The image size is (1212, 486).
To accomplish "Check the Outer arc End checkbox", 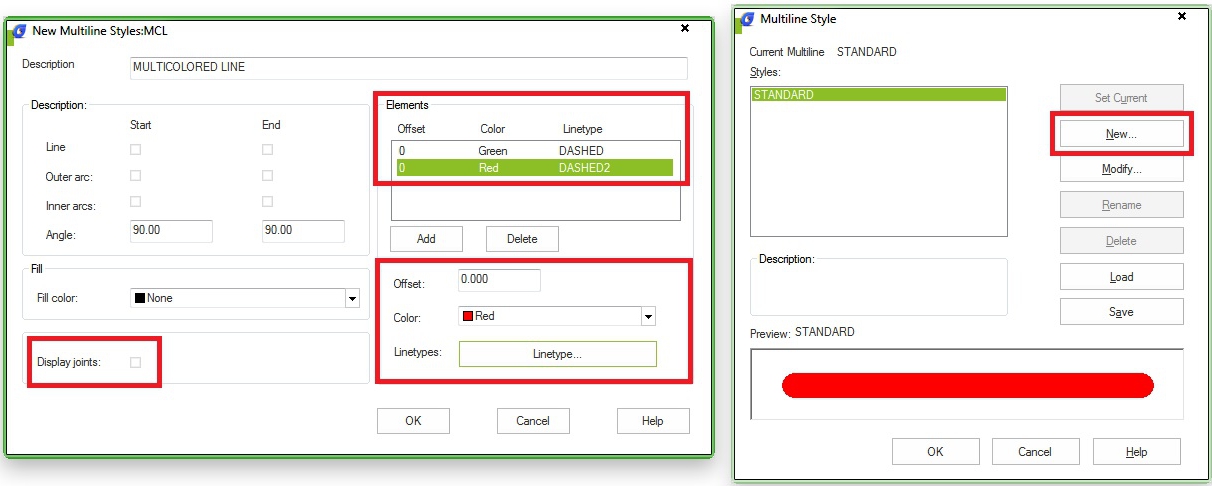I will tap(268, 176).
